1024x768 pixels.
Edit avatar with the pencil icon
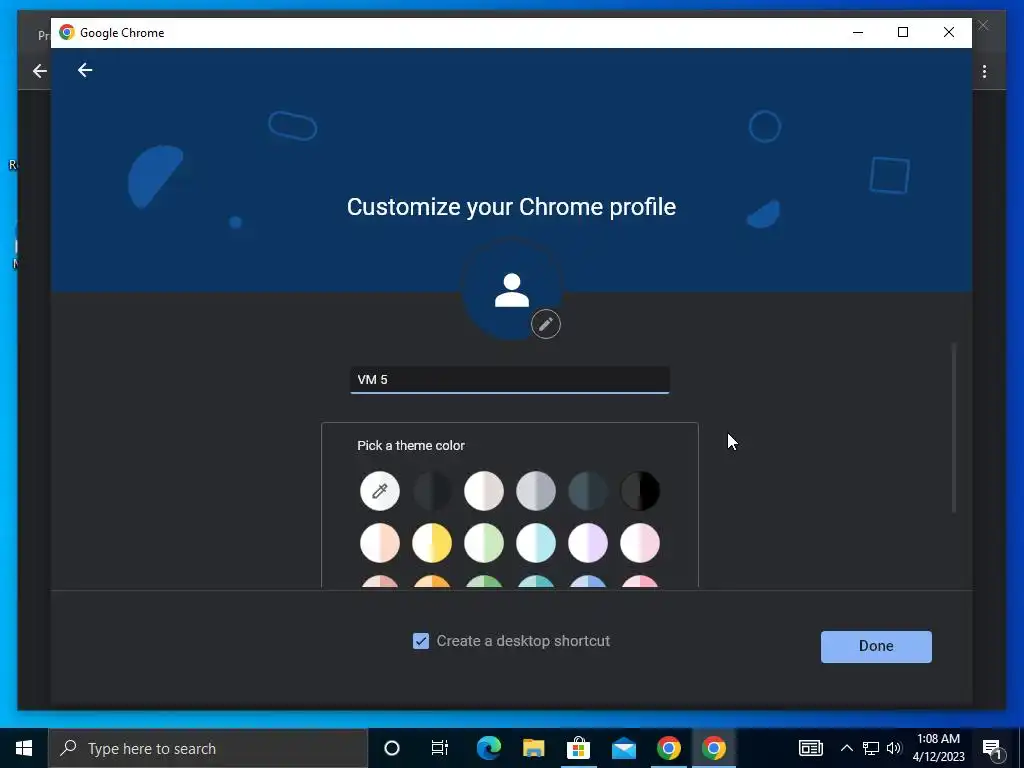[545, 324]
